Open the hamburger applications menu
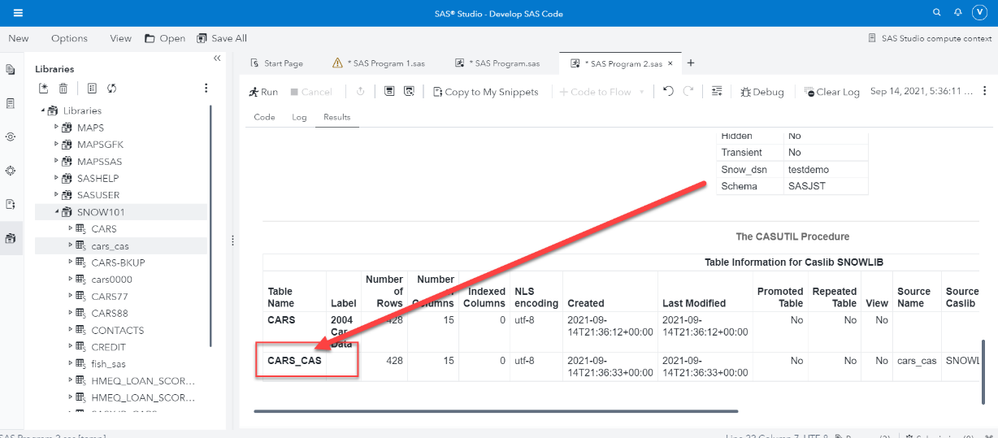Screen dimensions: 998x438 pos(19,12)
